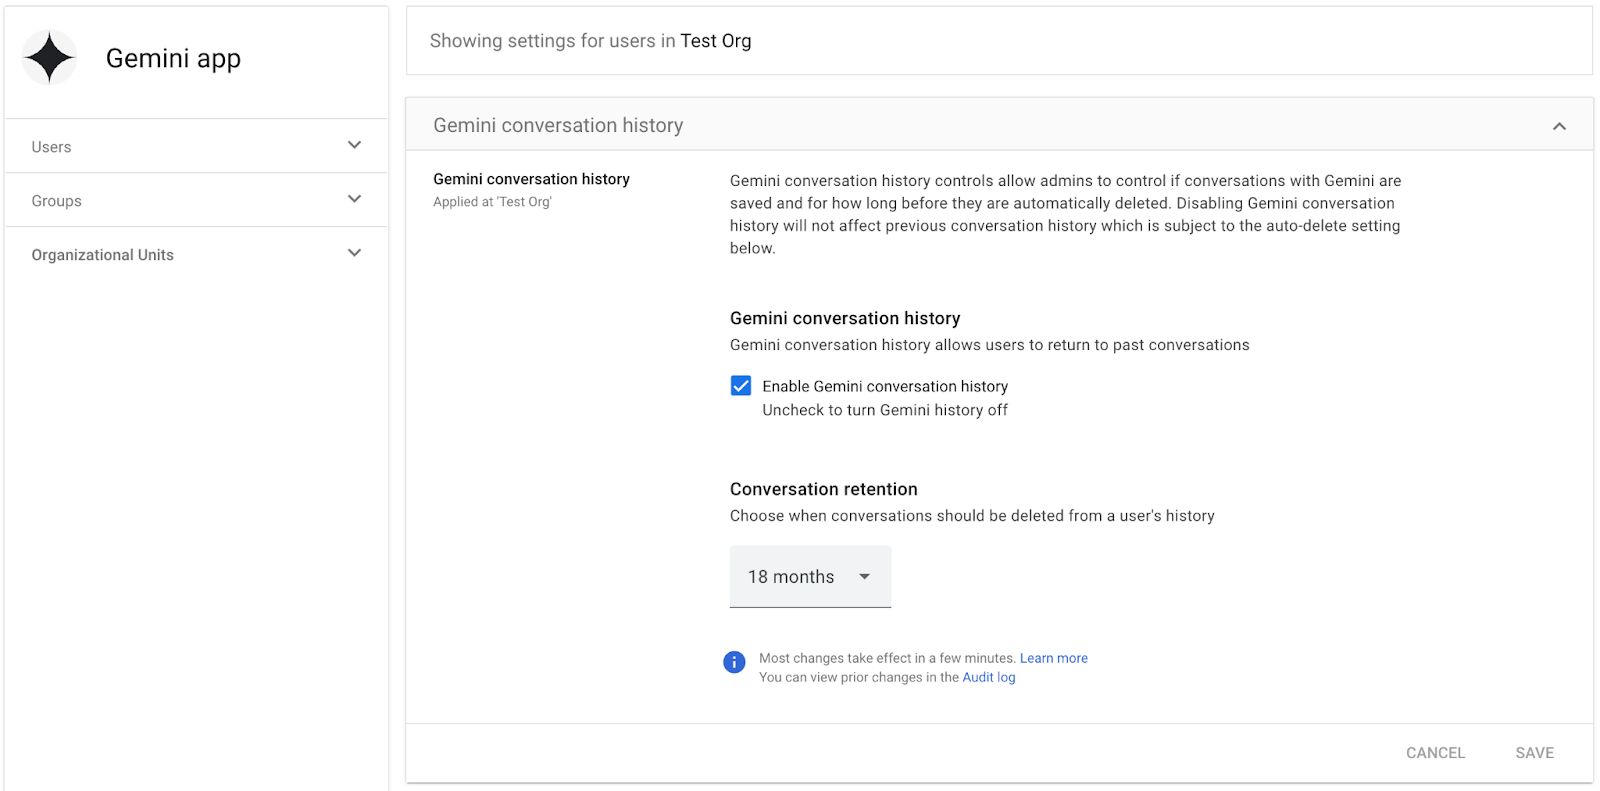
Task: Click "Gemini conversation history allows users" description
Action: [990, 345]
